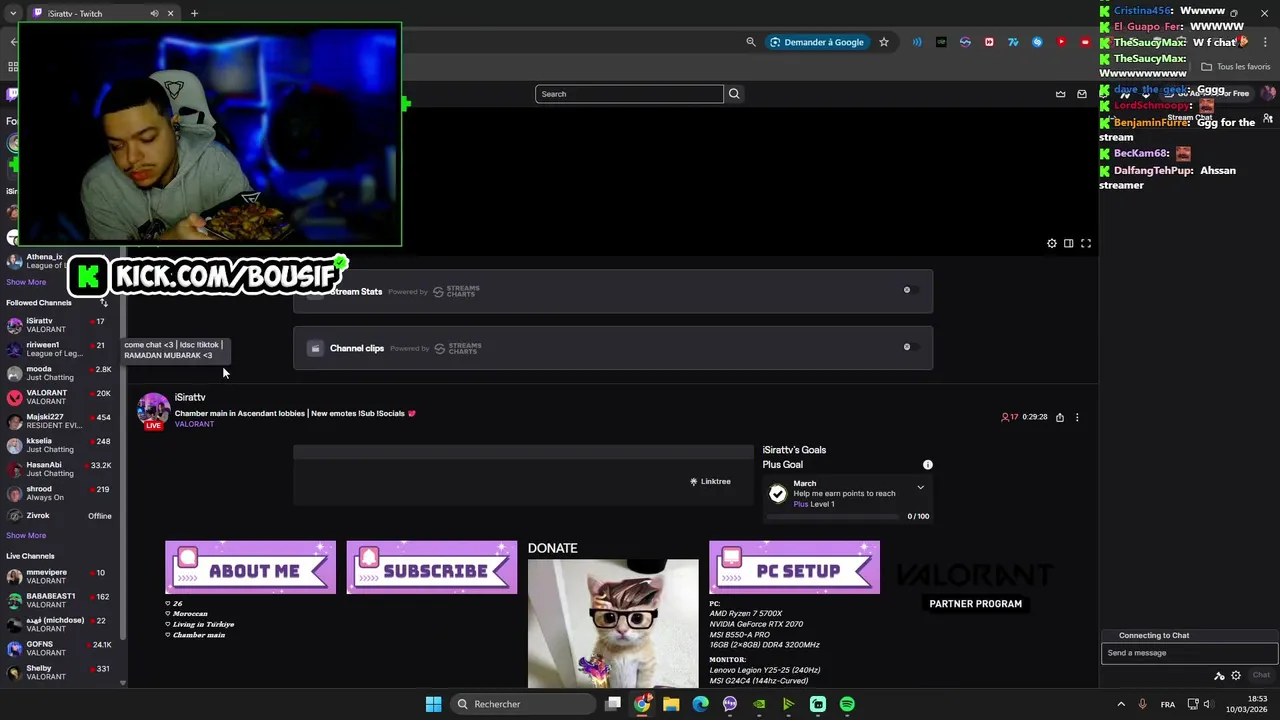Click donate cat thumbnail

coord(613,624)
